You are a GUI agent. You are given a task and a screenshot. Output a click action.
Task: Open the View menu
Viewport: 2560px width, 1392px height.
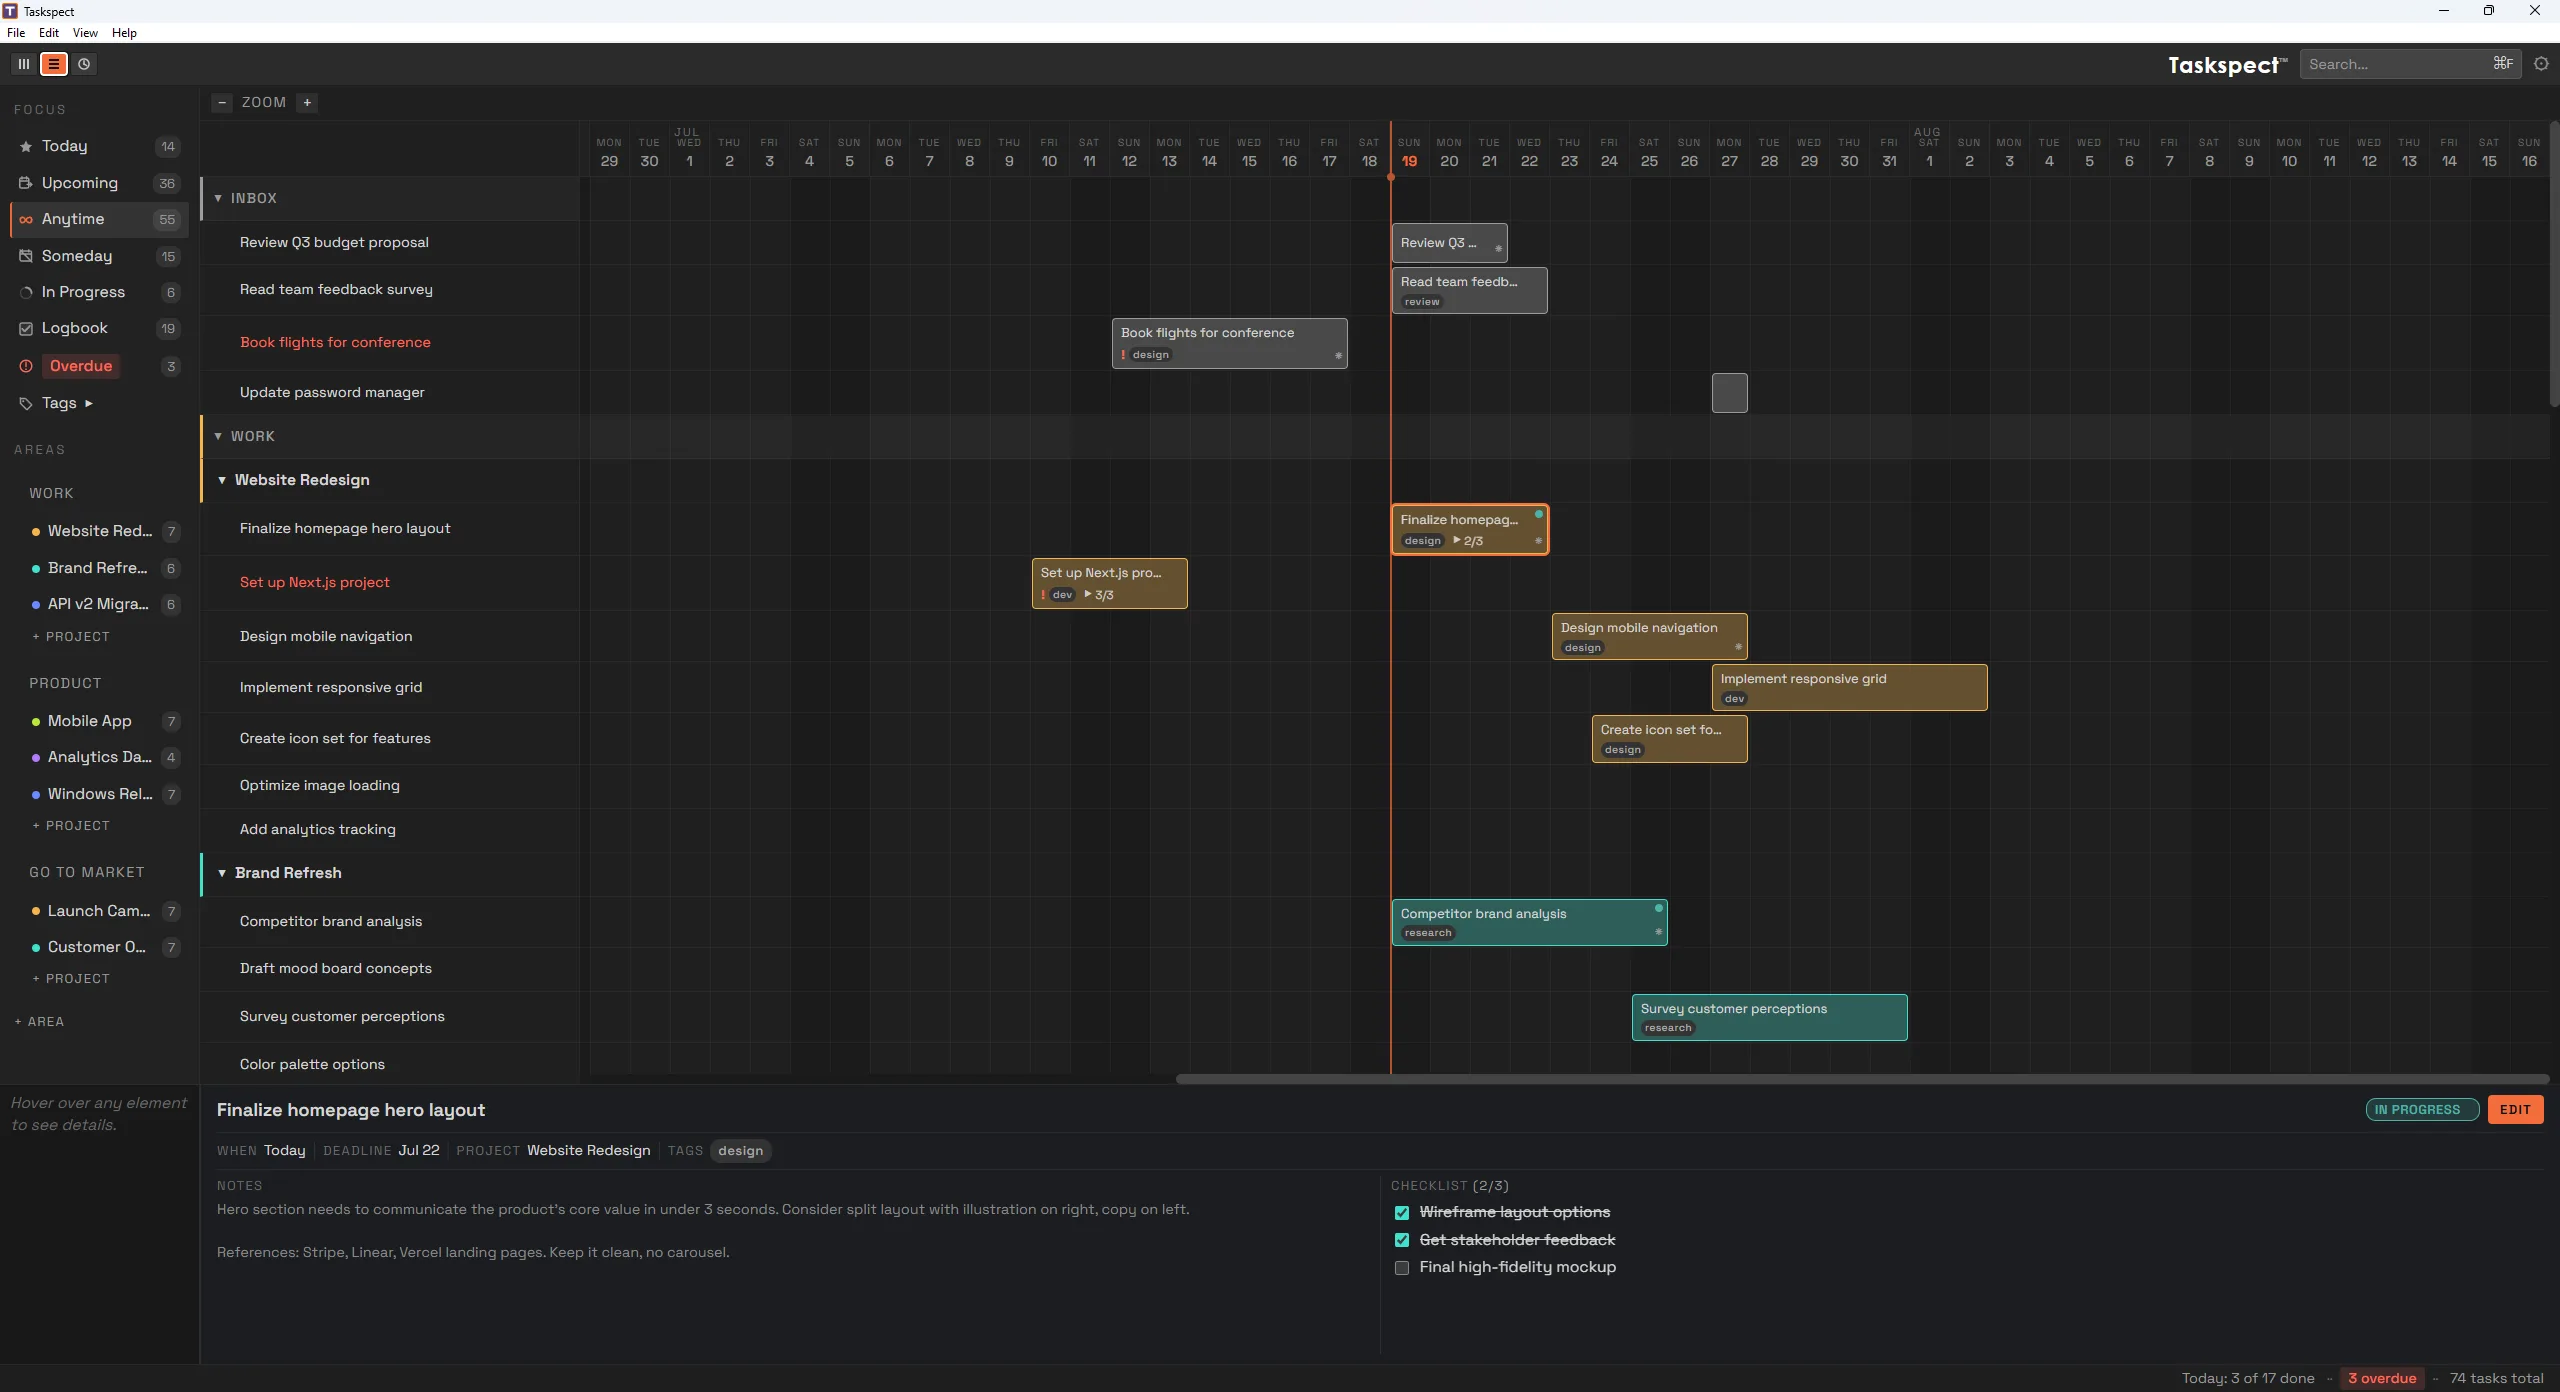pos(85,33)
